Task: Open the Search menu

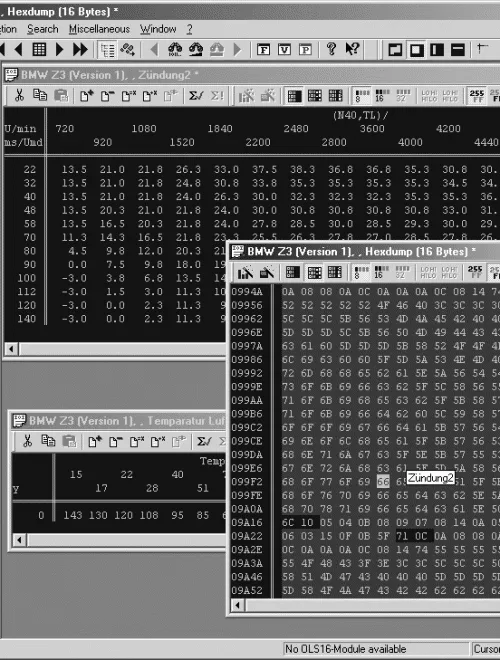Action: (x=43, y=29)
